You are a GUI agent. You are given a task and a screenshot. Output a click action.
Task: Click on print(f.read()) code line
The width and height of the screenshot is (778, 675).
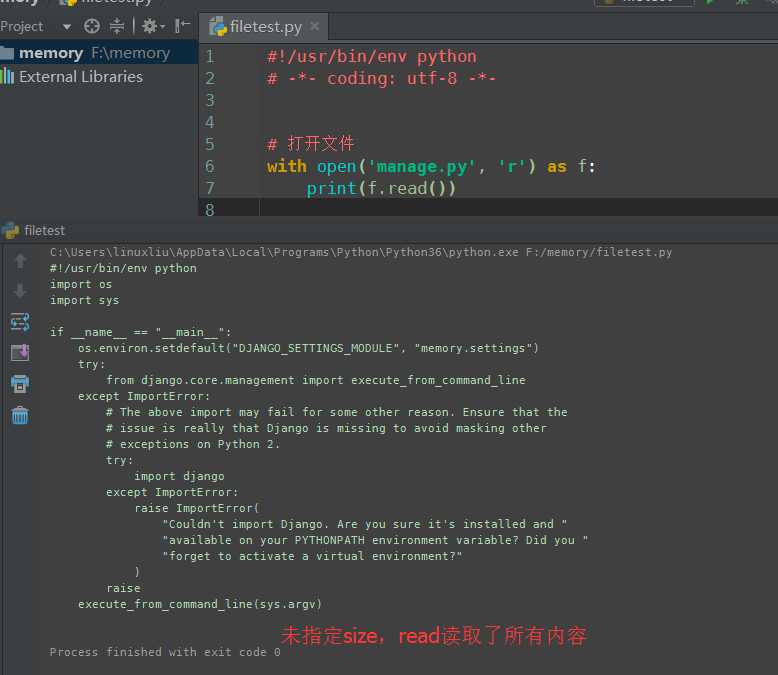(381, 189)
